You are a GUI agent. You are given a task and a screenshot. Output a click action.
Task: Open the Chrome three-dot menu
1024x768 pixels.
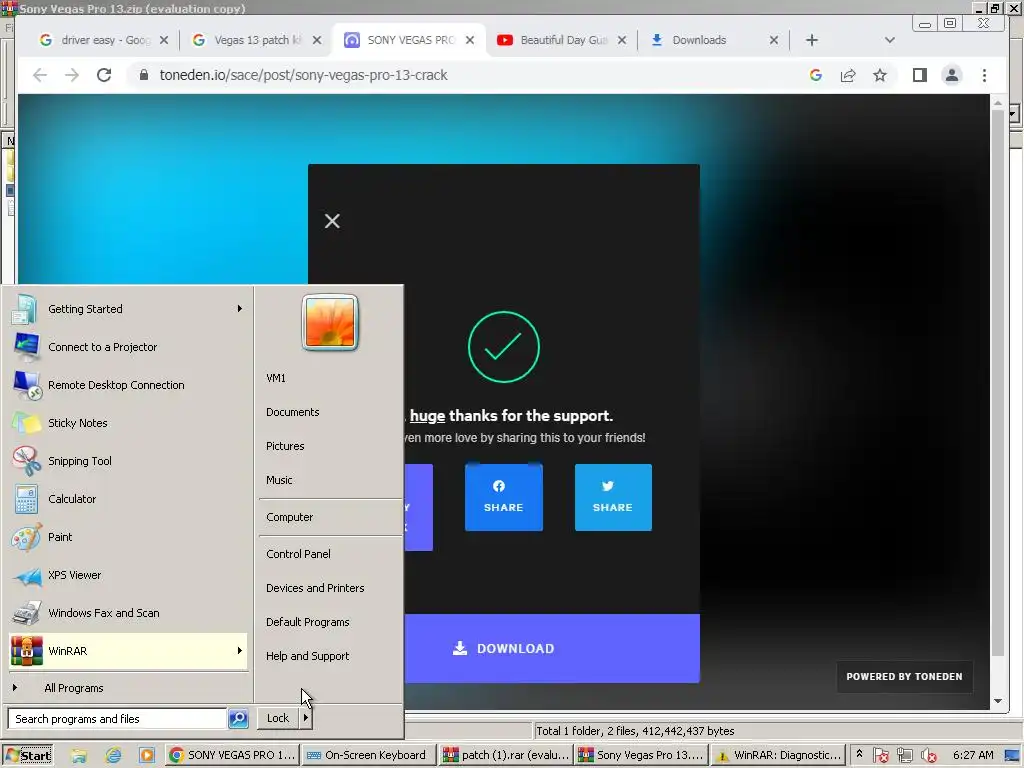[984, 75]
